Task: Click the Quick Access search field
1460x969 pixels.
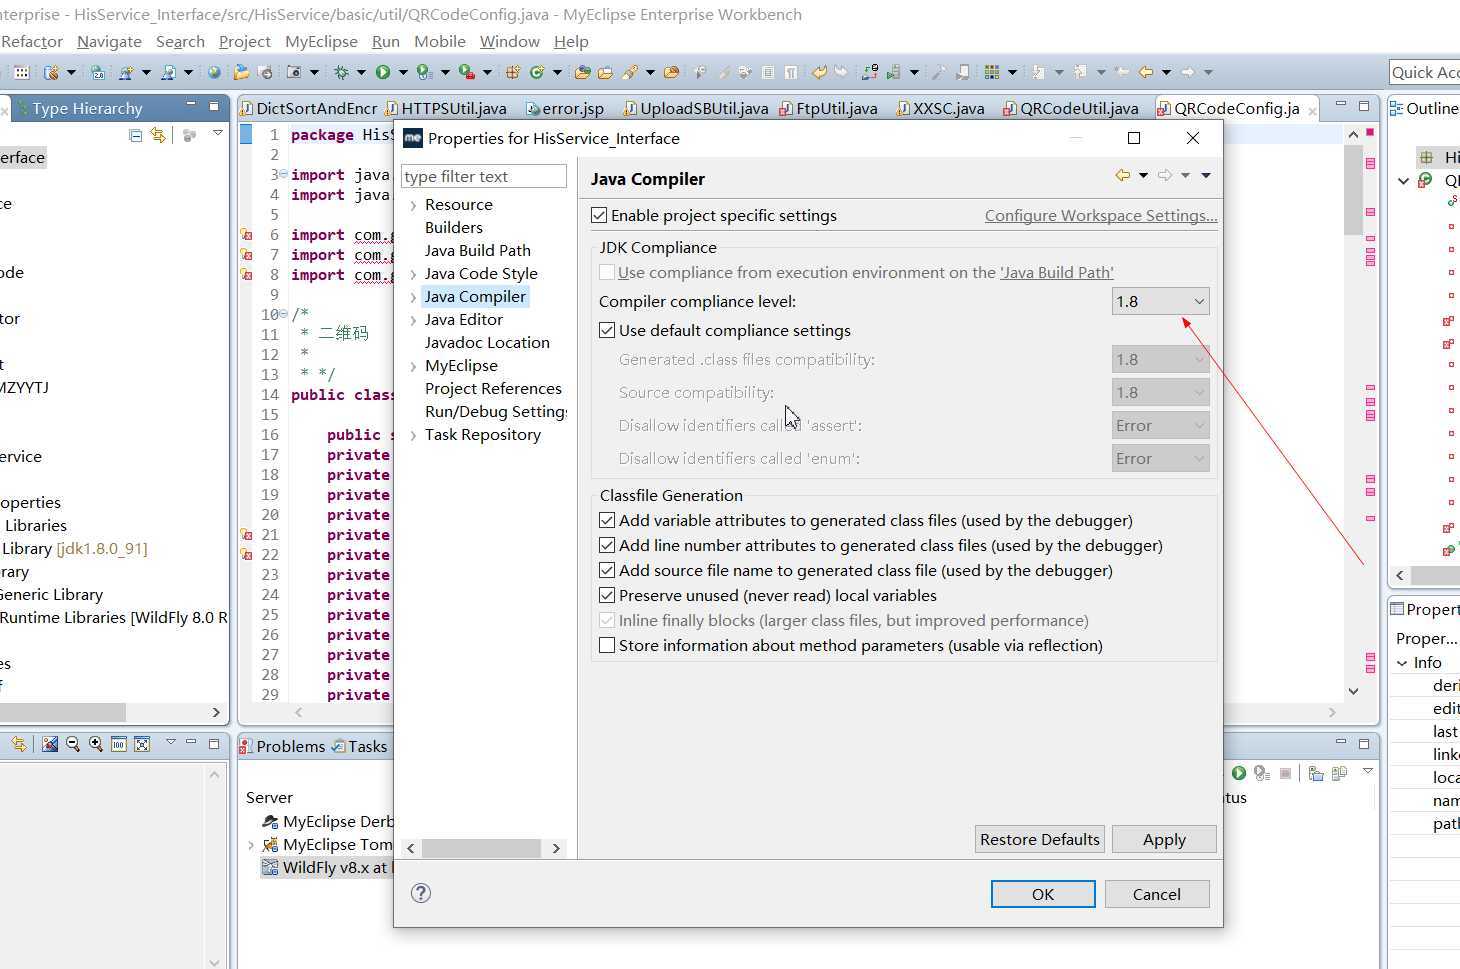Action: (1425, 72)
